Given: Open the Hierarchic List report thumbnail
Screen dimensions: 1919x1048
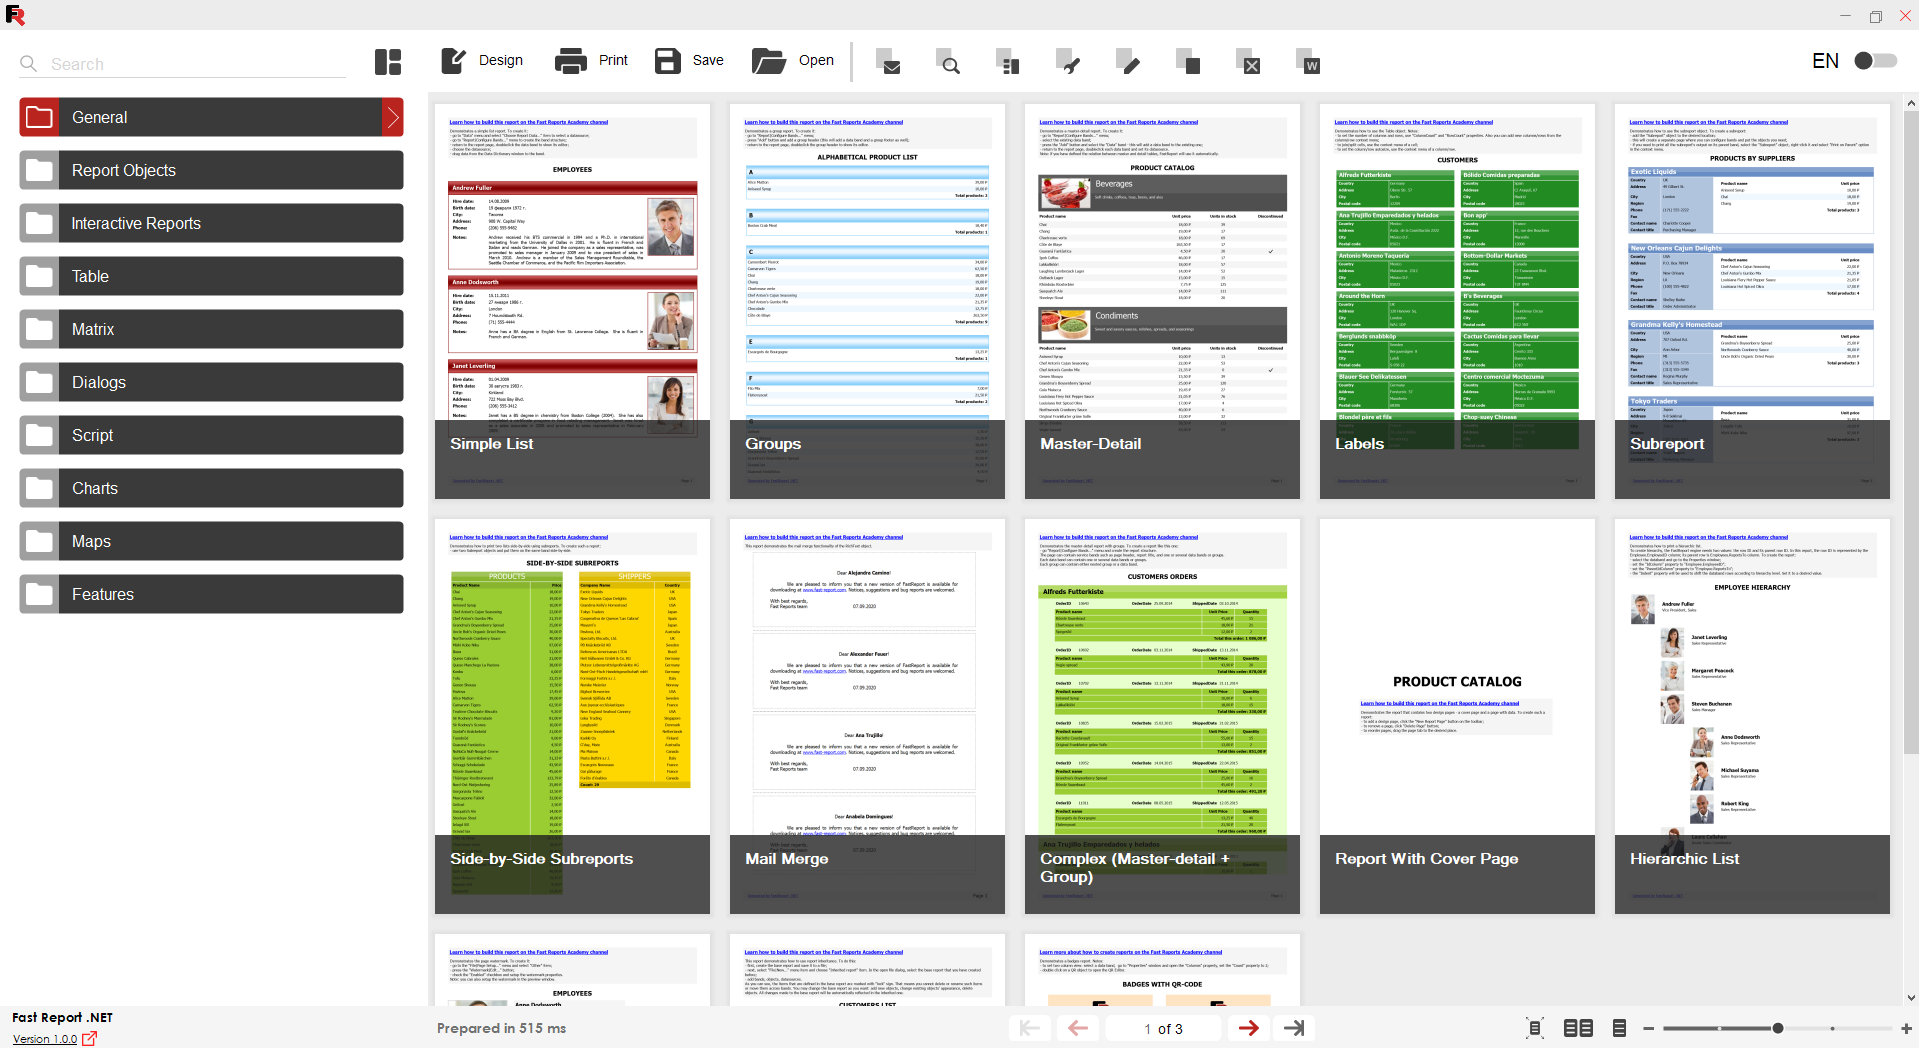Looking at the screenshot, I should click(x=1752, y=716).
